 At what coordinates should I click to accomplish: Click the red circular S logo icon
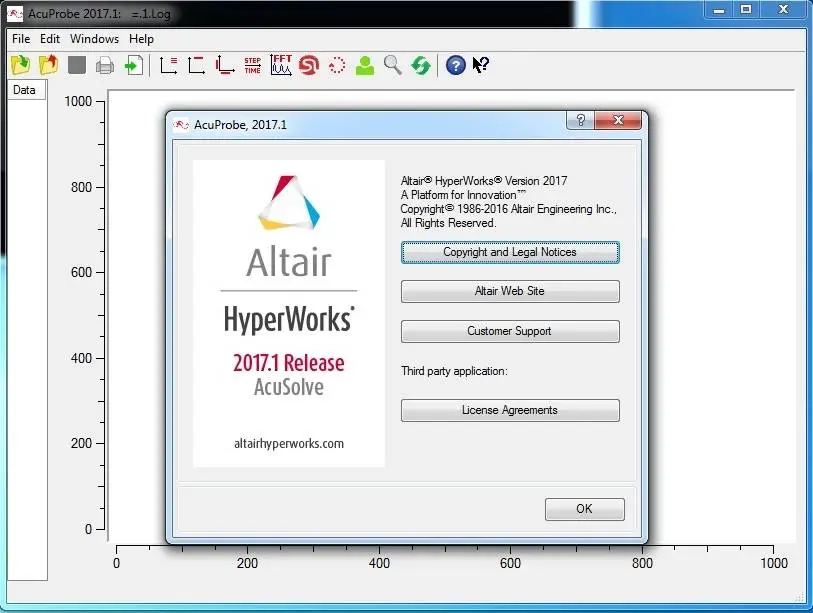pos(309,65)
